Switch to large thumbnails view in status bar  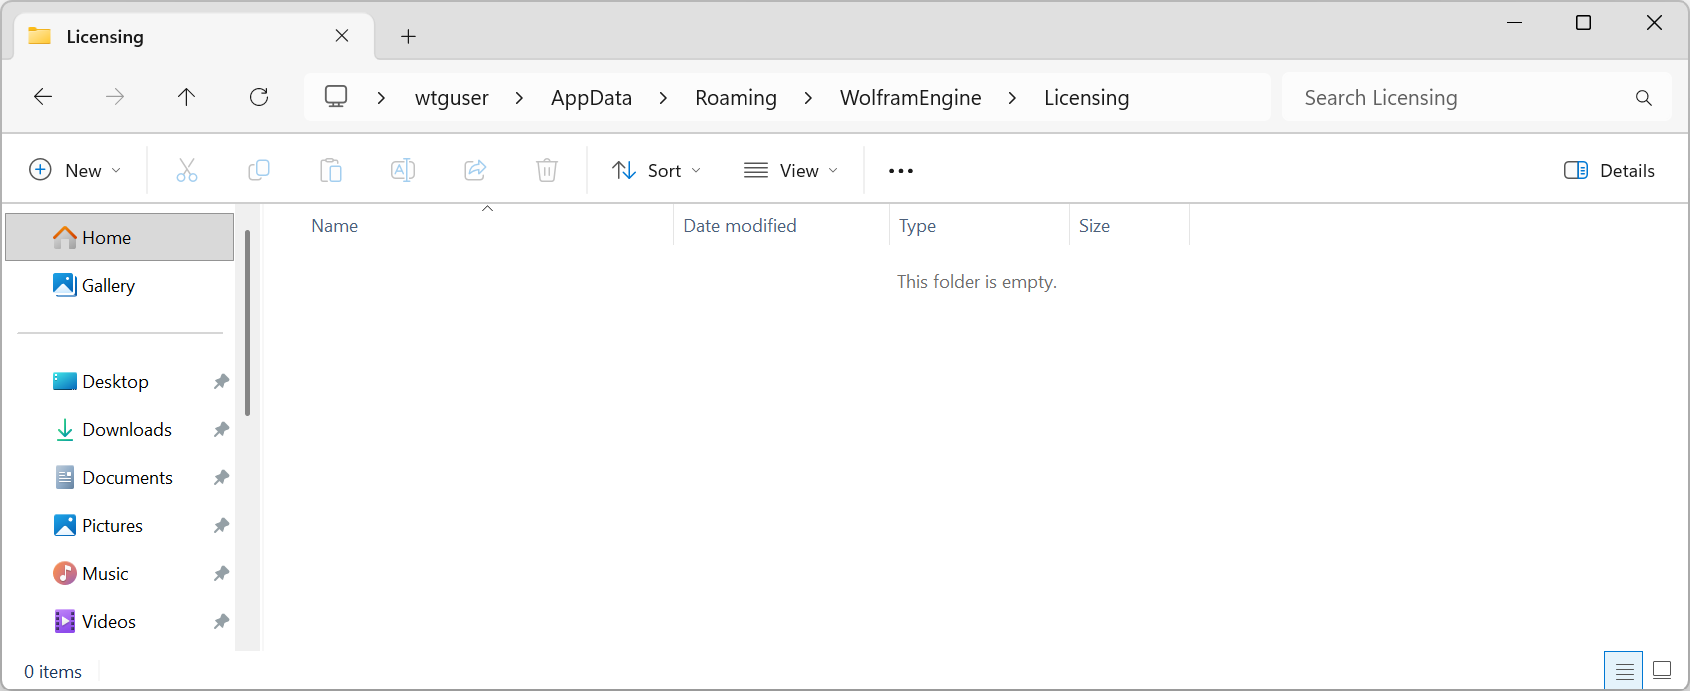(x=1662, y=670)
